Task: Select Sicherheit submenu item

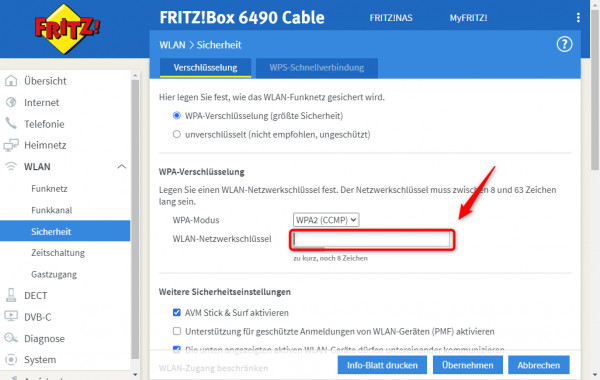Action: click(65, 231)
